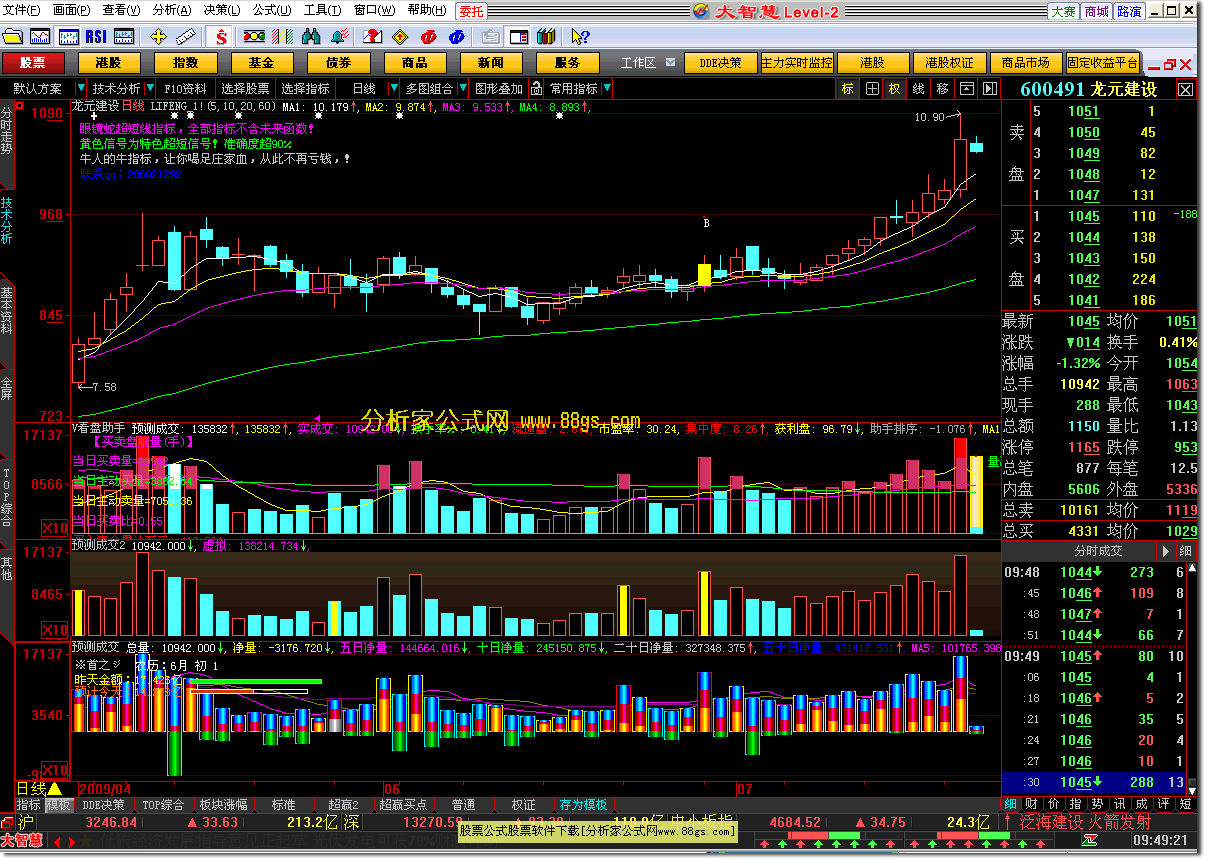Screen dimensions: 1207x860
Task: Switch to the DDE决策 bottom tab
Action: pos(104,804)
